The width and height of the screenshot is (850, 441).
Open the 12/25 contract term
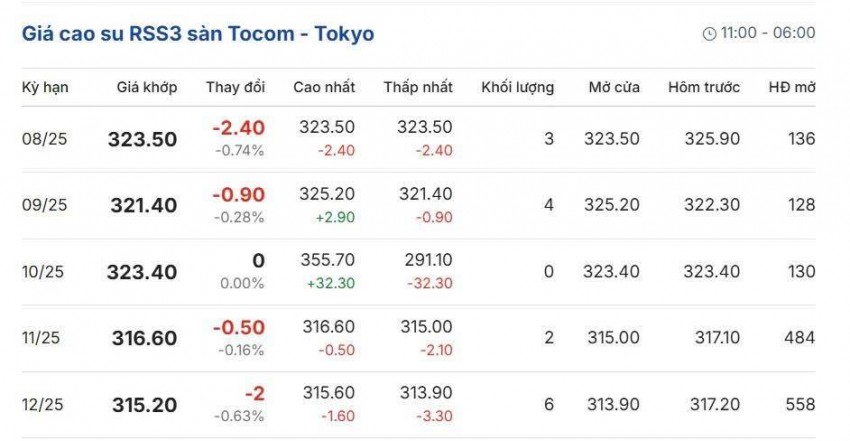tap(45, 405)
